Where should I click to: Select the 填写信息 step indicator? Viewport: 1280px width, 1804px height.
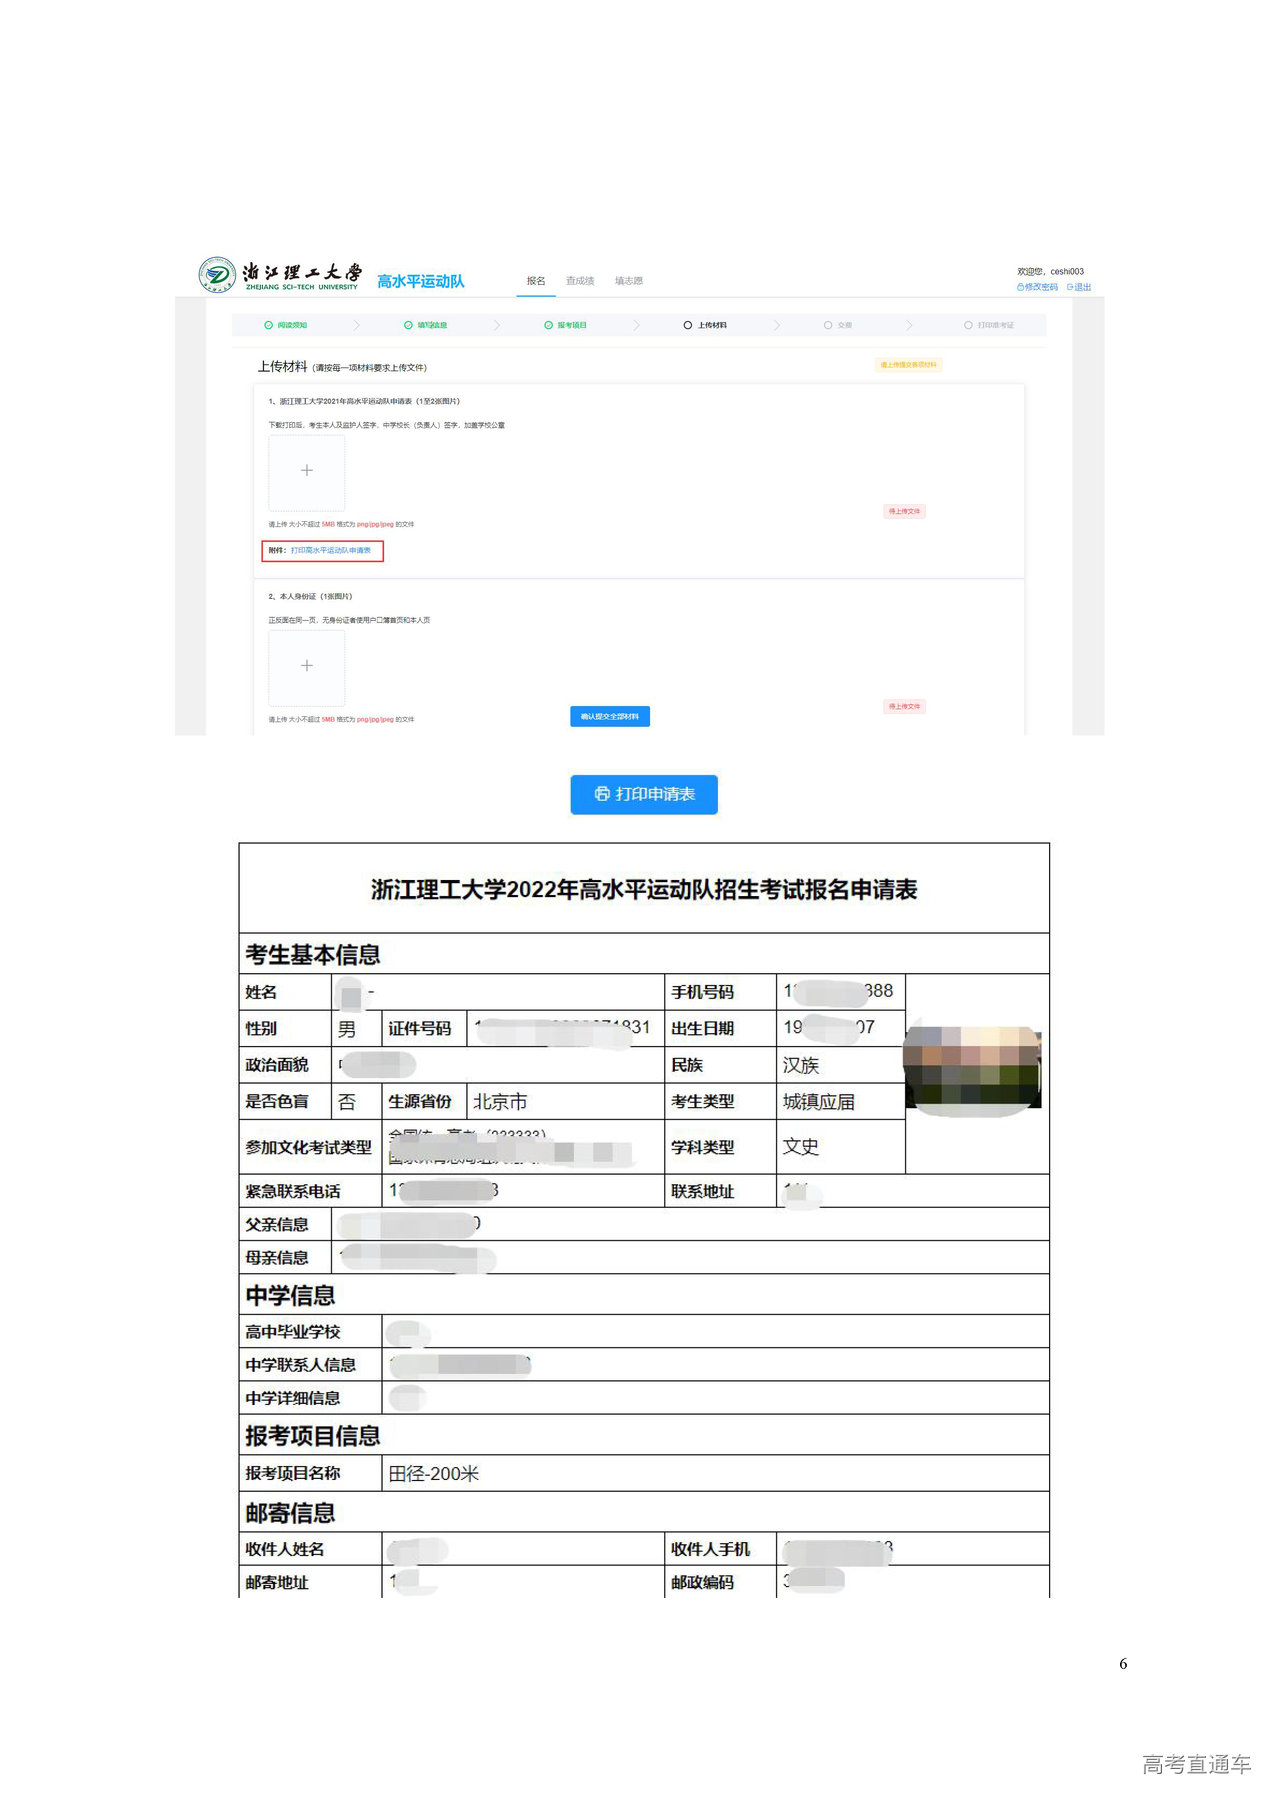point(425,325)
